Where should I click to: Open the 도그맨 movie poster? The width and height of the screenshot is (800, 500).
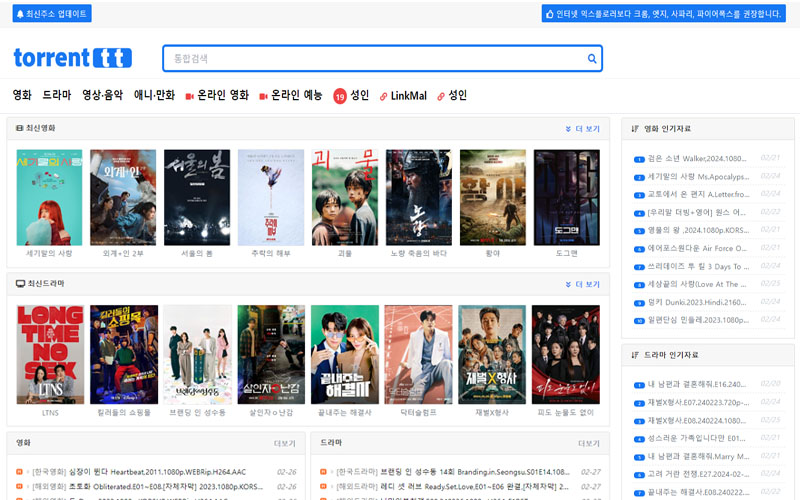[567, 197]
